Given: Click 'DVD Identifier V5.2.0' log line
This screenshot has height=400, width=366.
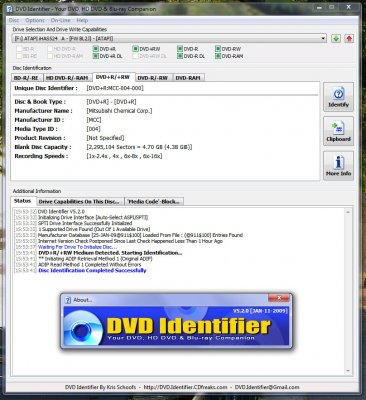Looking at the screenshot, I should pos(61,211).
